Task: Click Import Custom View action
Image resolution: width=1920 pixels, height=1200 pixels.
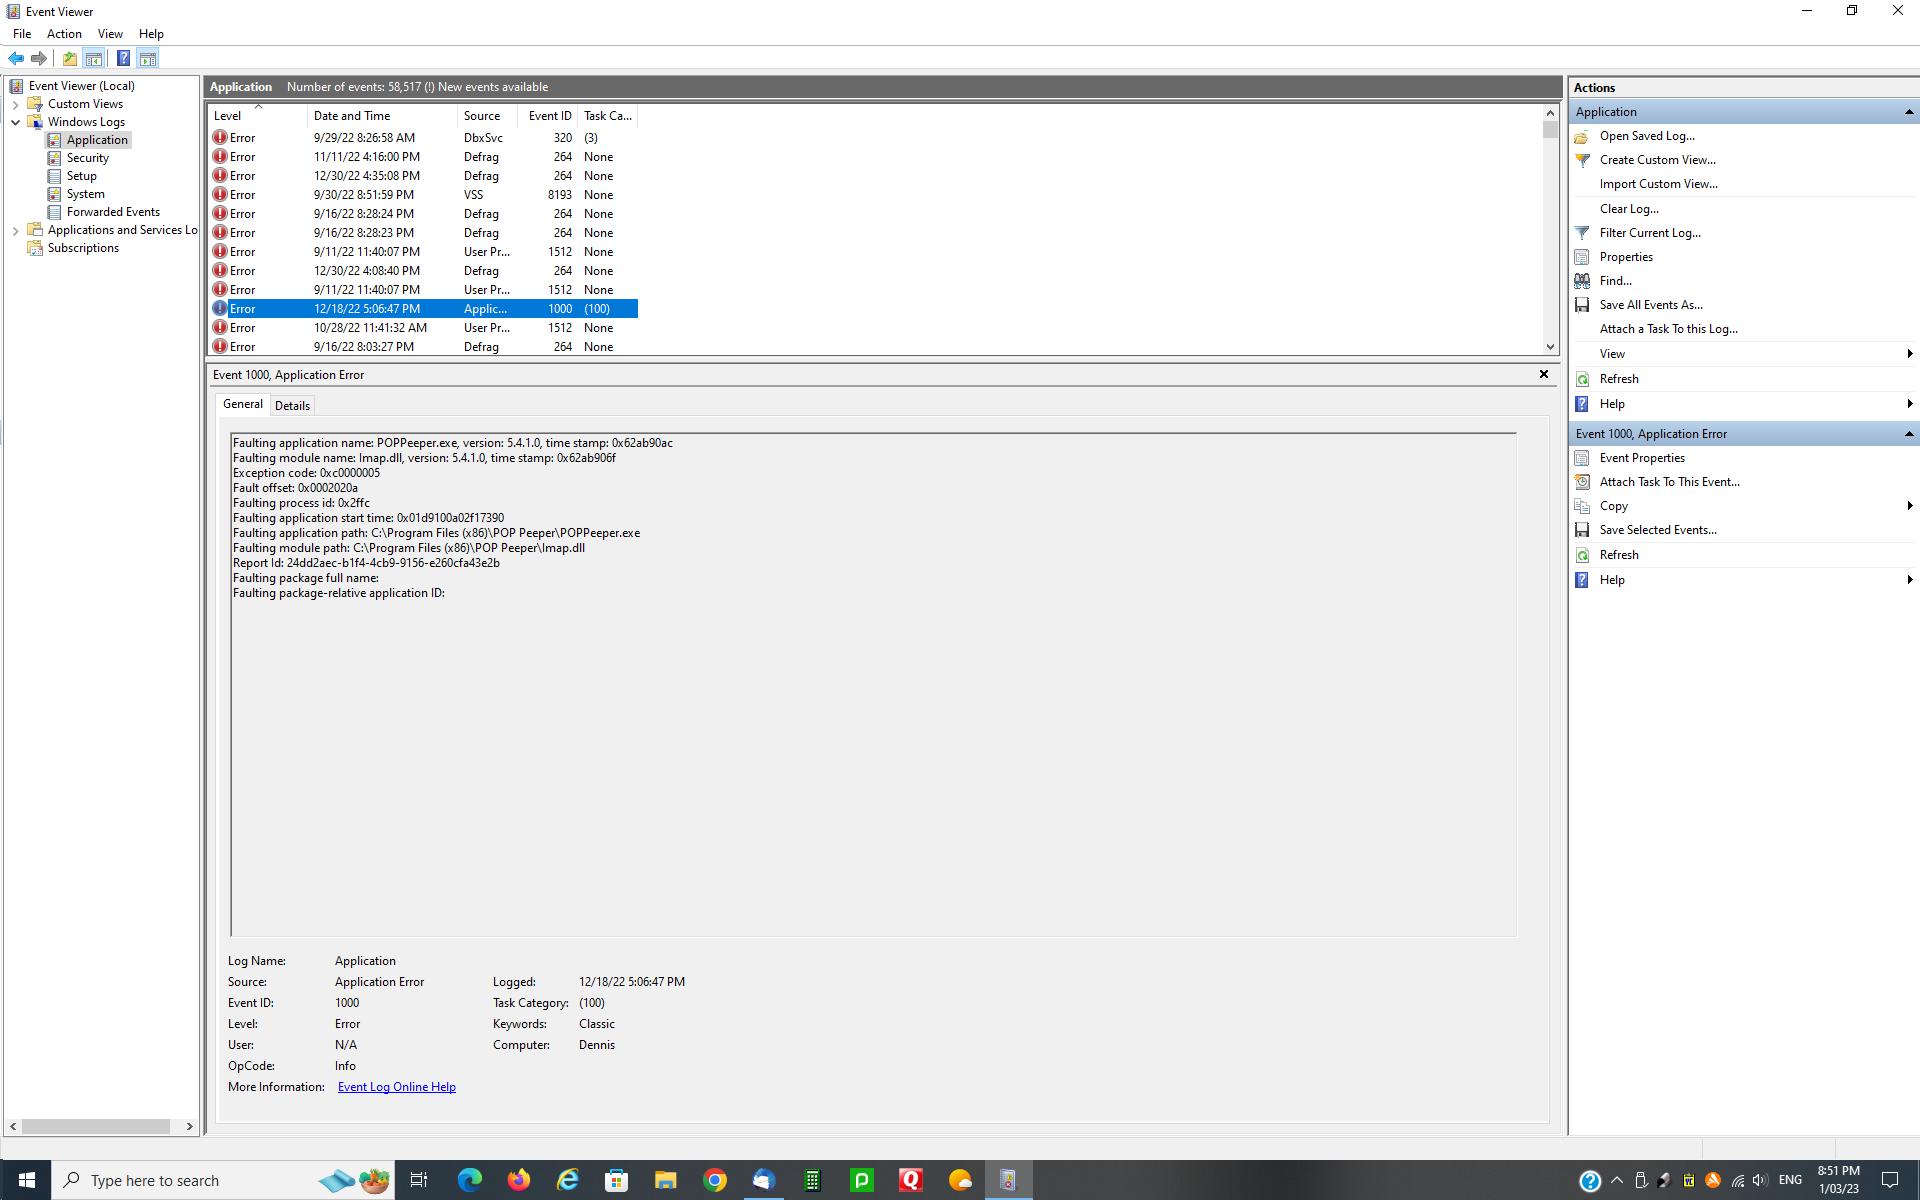Action: point(1658,184)
